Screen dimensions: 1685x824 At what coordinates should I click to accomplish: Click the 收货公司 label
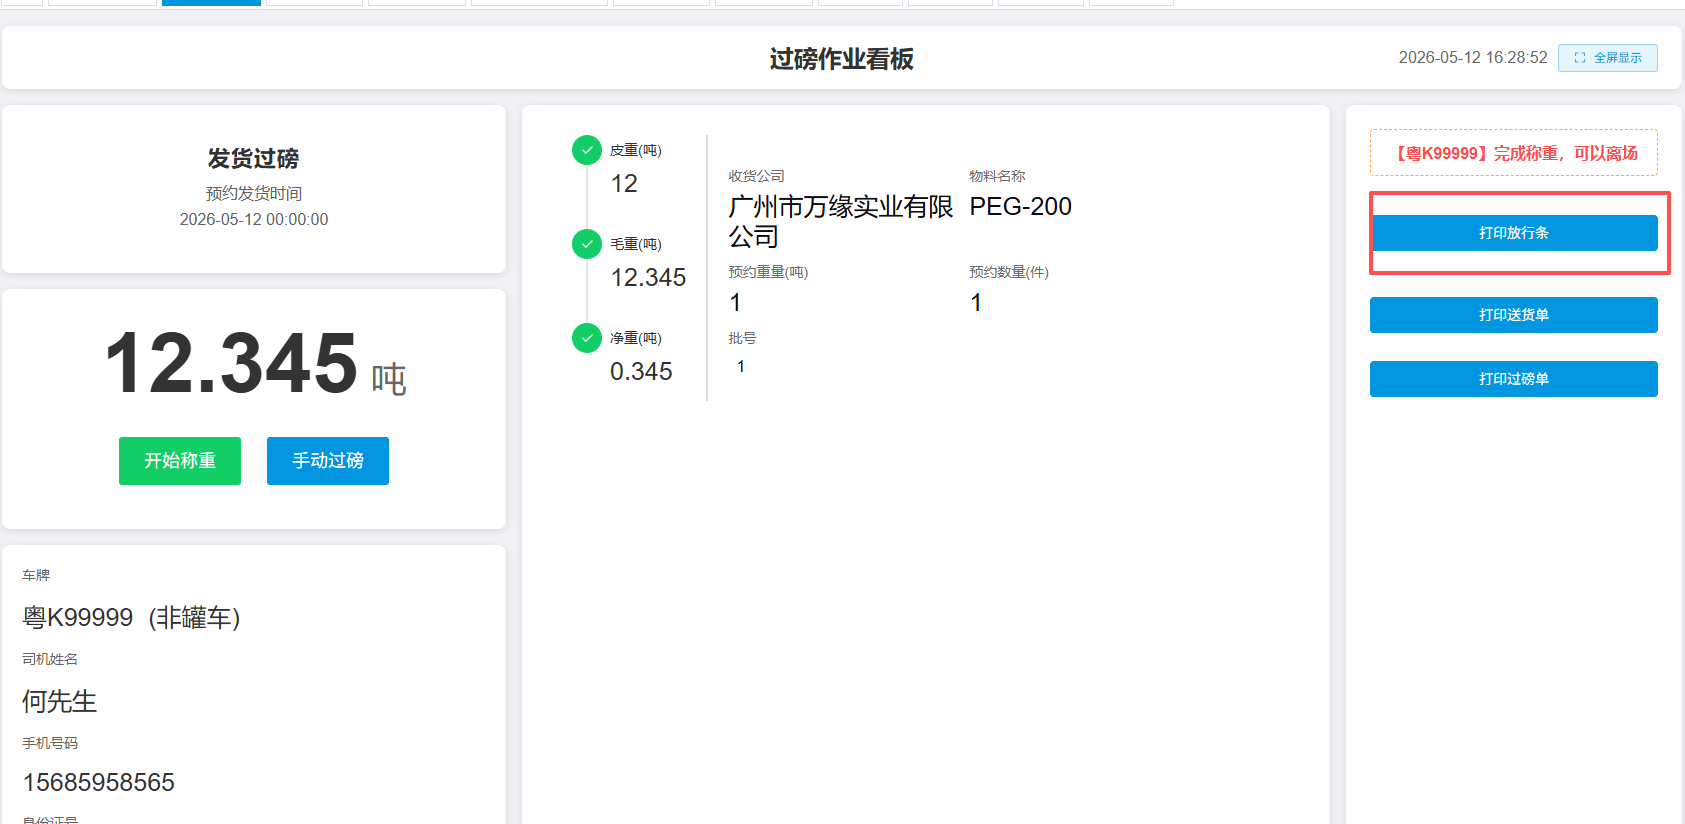pos(757,176)
